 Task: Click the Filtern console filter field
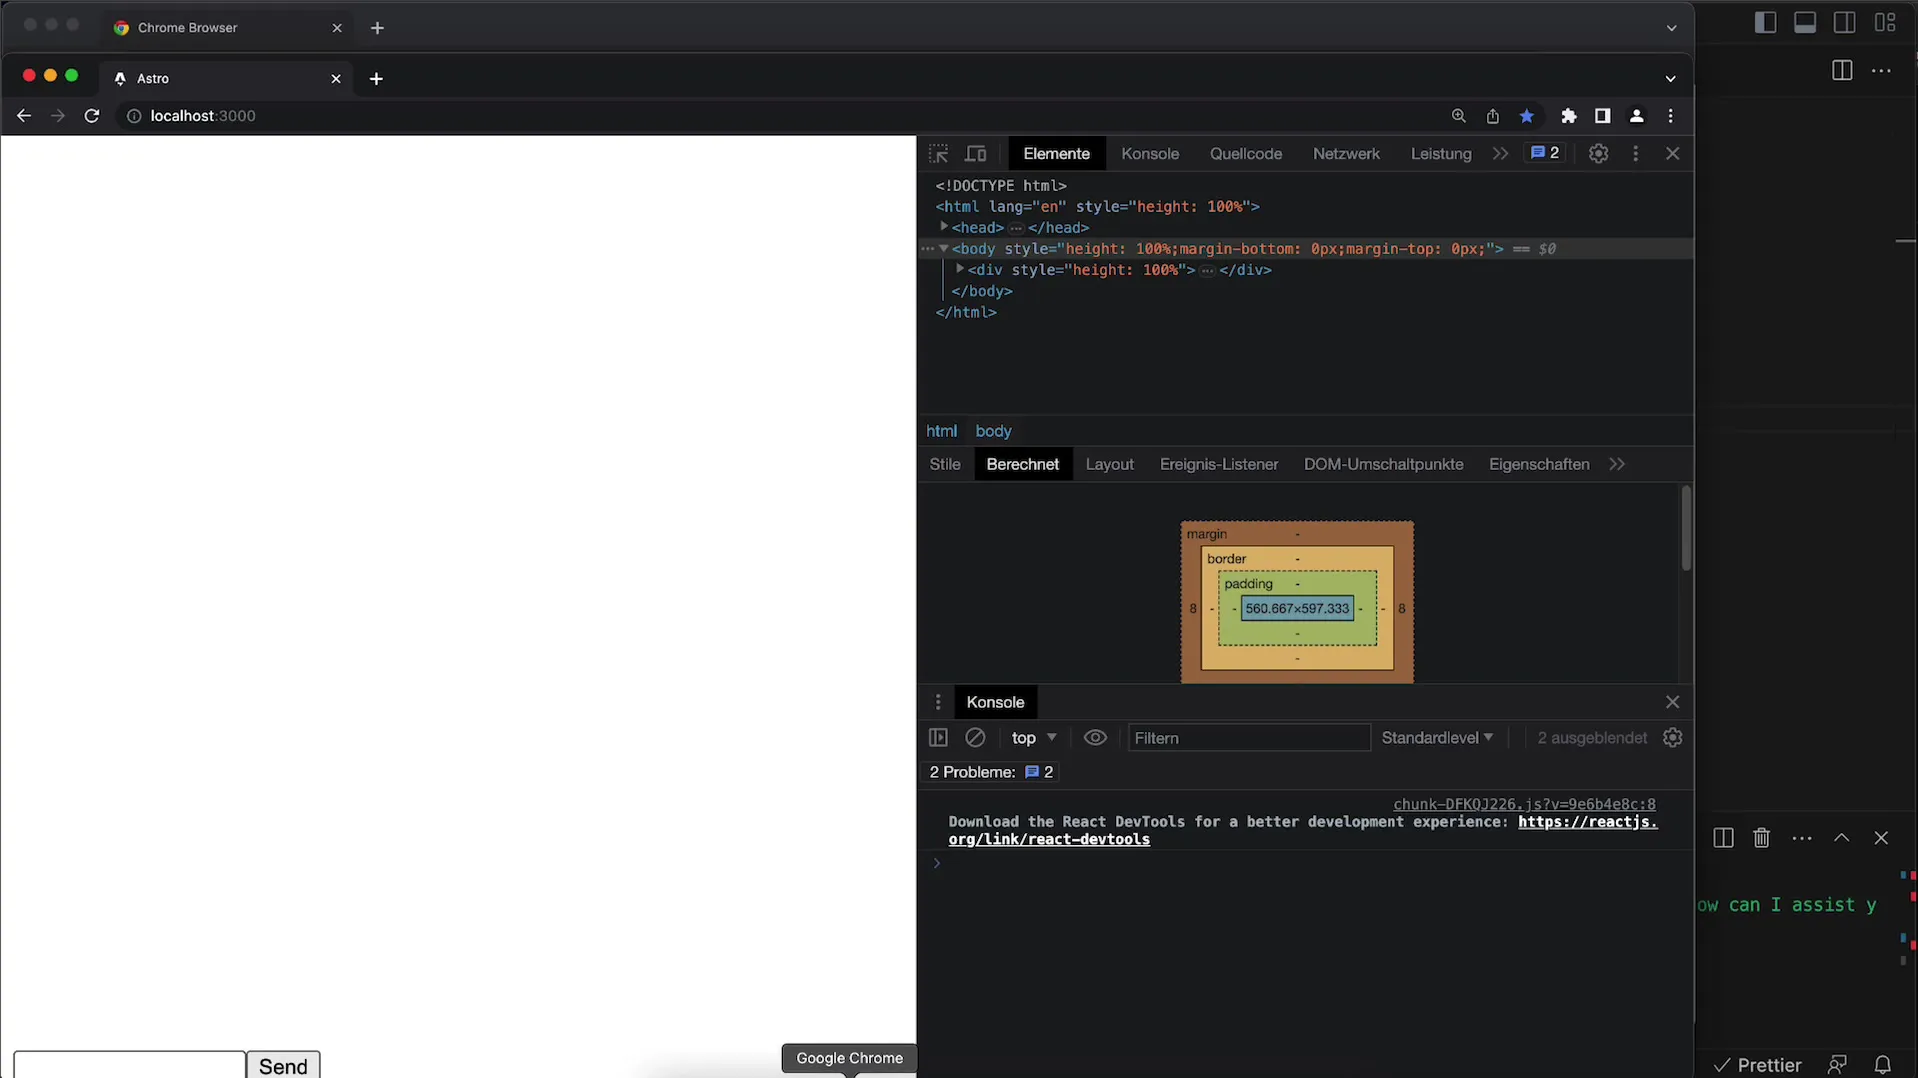tap(1249, 738)
